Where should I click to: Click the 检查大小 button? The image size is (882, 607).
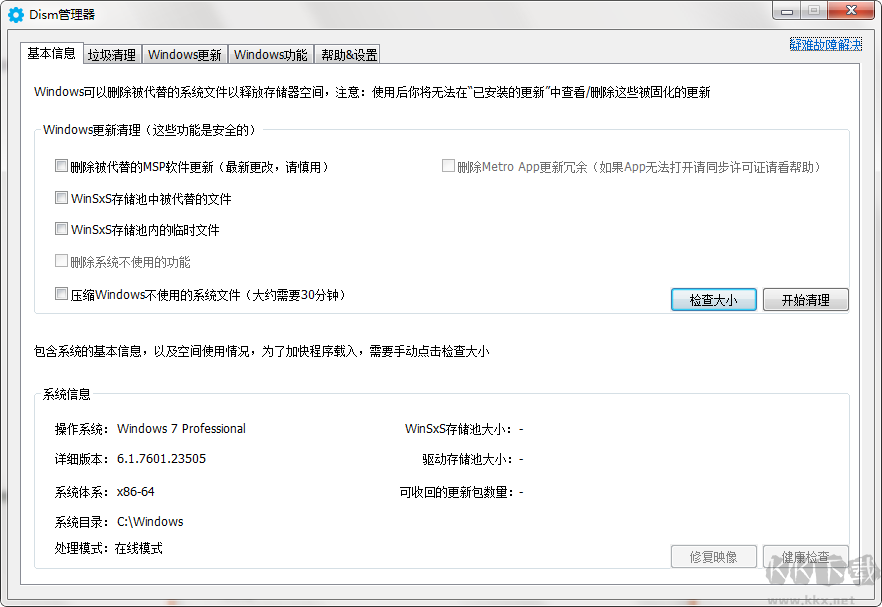[x=713, y=300]
